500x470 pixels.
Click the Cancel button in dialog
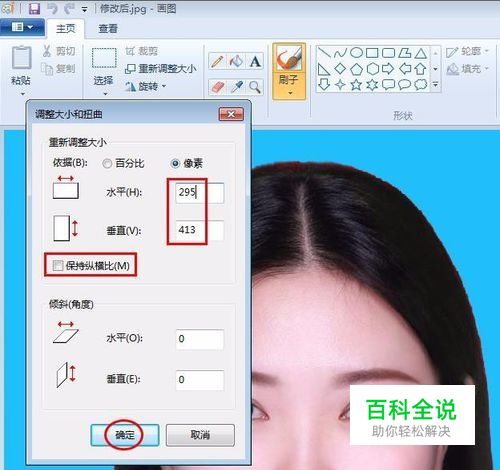[200, 435]
